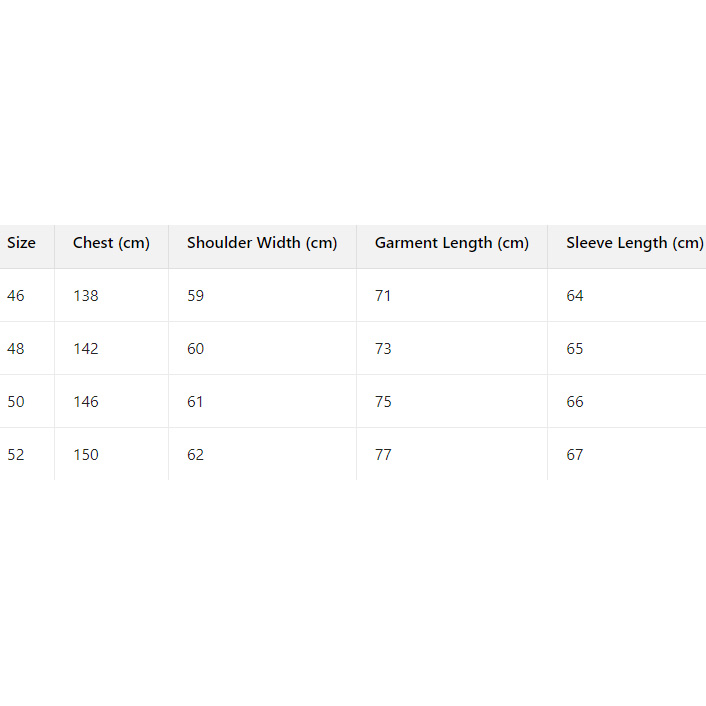
Task: Click the Sleeve Length (cm) header
Action: 634,243
